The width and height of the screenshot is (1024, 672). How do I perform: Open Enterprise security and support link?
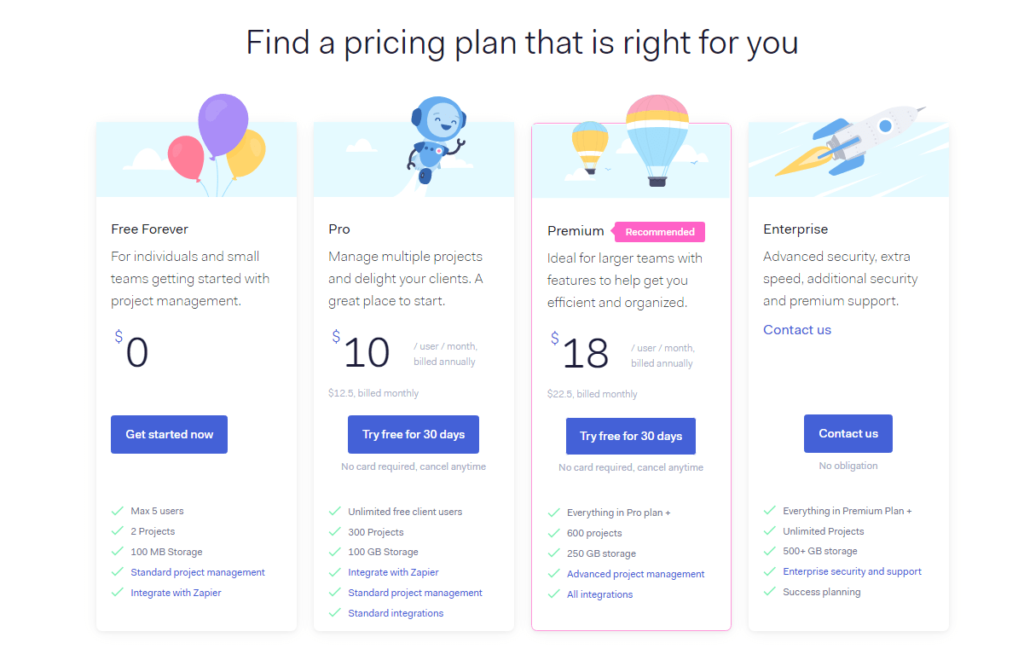click(852, 571)
